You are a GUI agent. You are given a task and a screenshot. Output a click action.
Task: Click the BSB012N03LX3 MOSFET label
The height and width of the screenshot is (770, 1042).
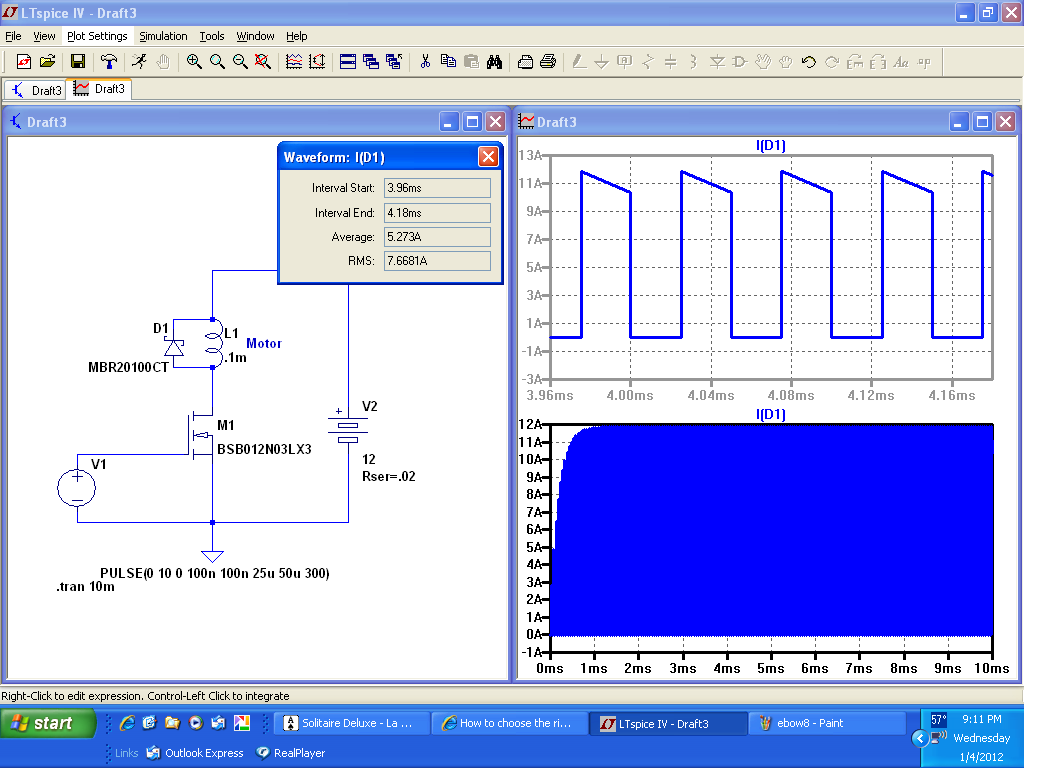(x=264, y=449)
